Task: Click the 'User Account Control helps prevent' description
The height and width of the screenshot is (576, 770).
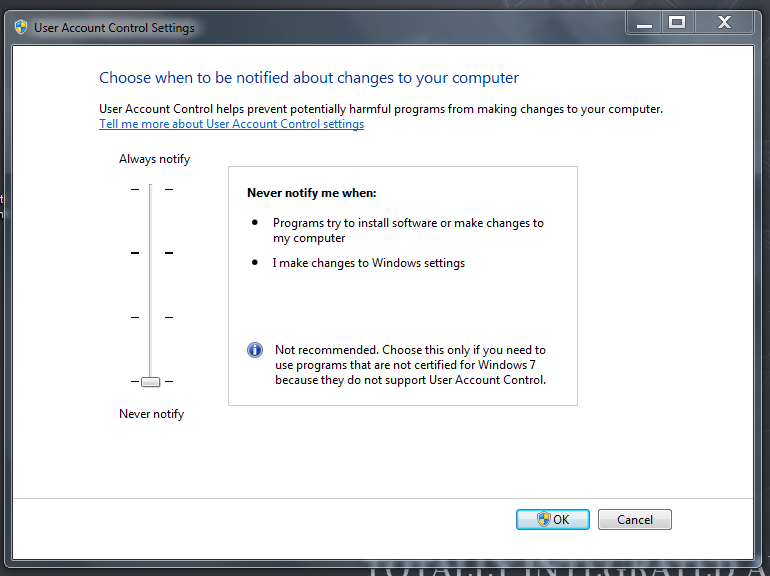Action: [x=381, y=109]
